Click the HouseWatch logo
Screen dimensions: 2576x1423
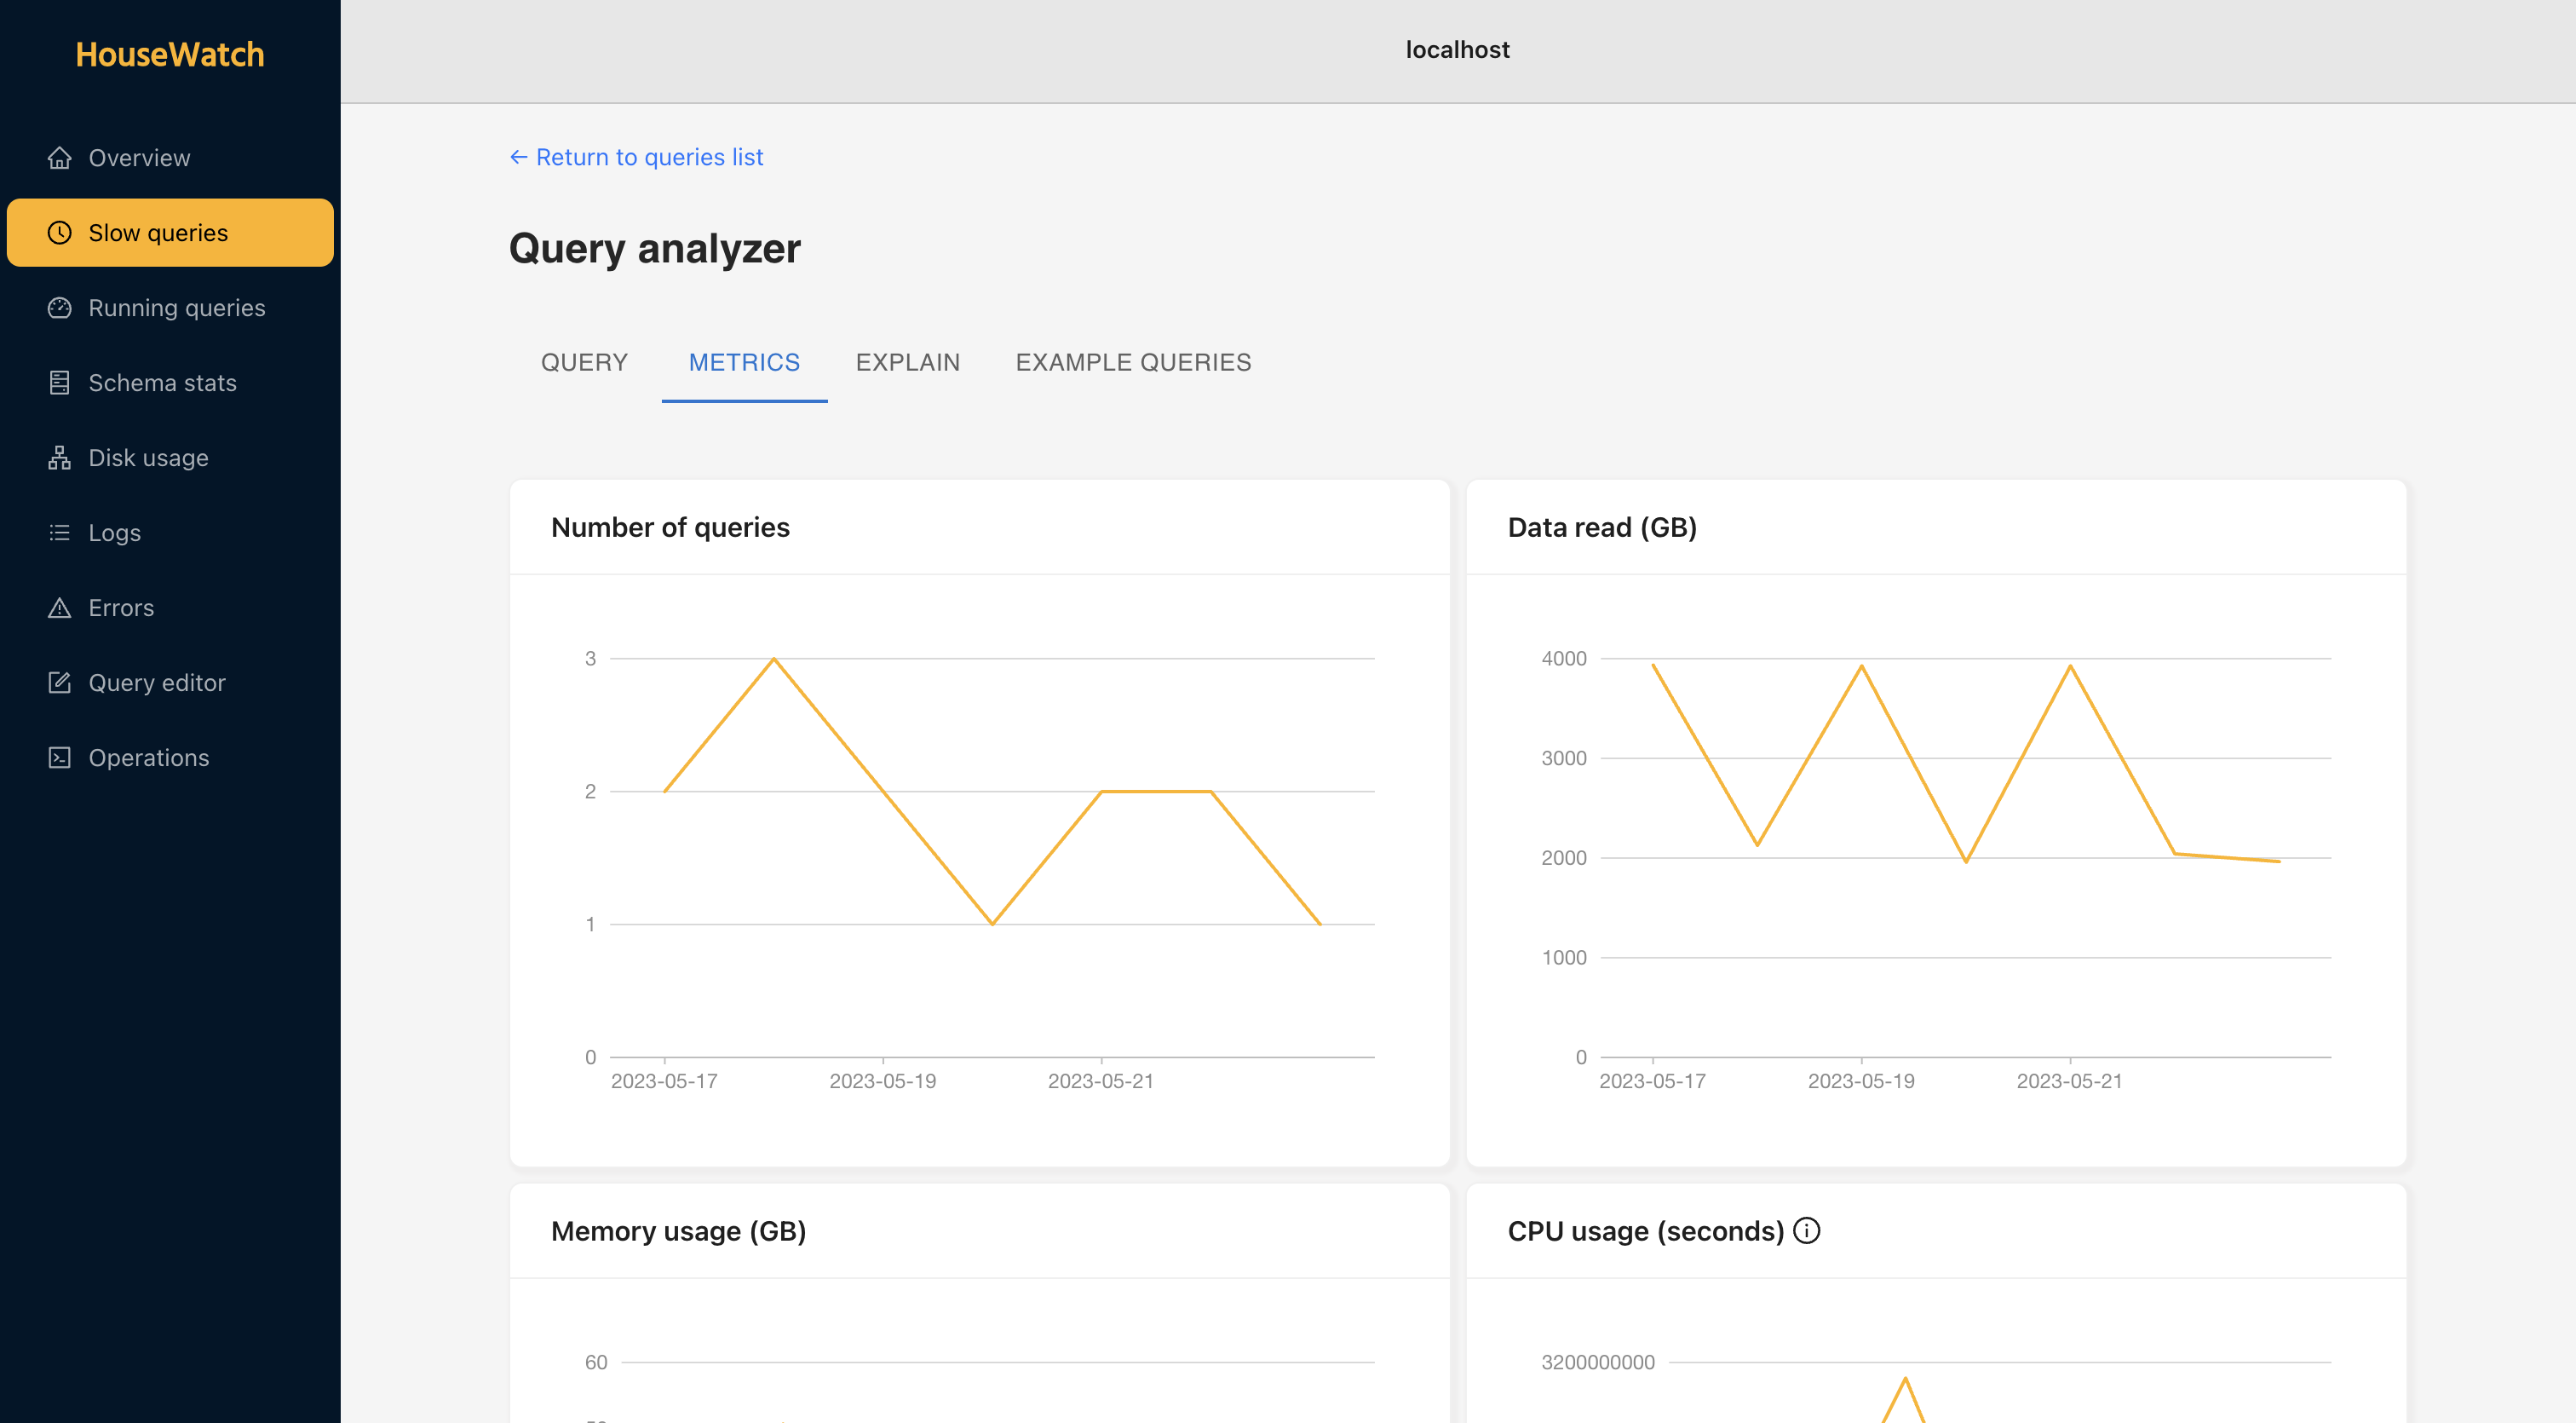pyautogui.click(x=170, y=54)
